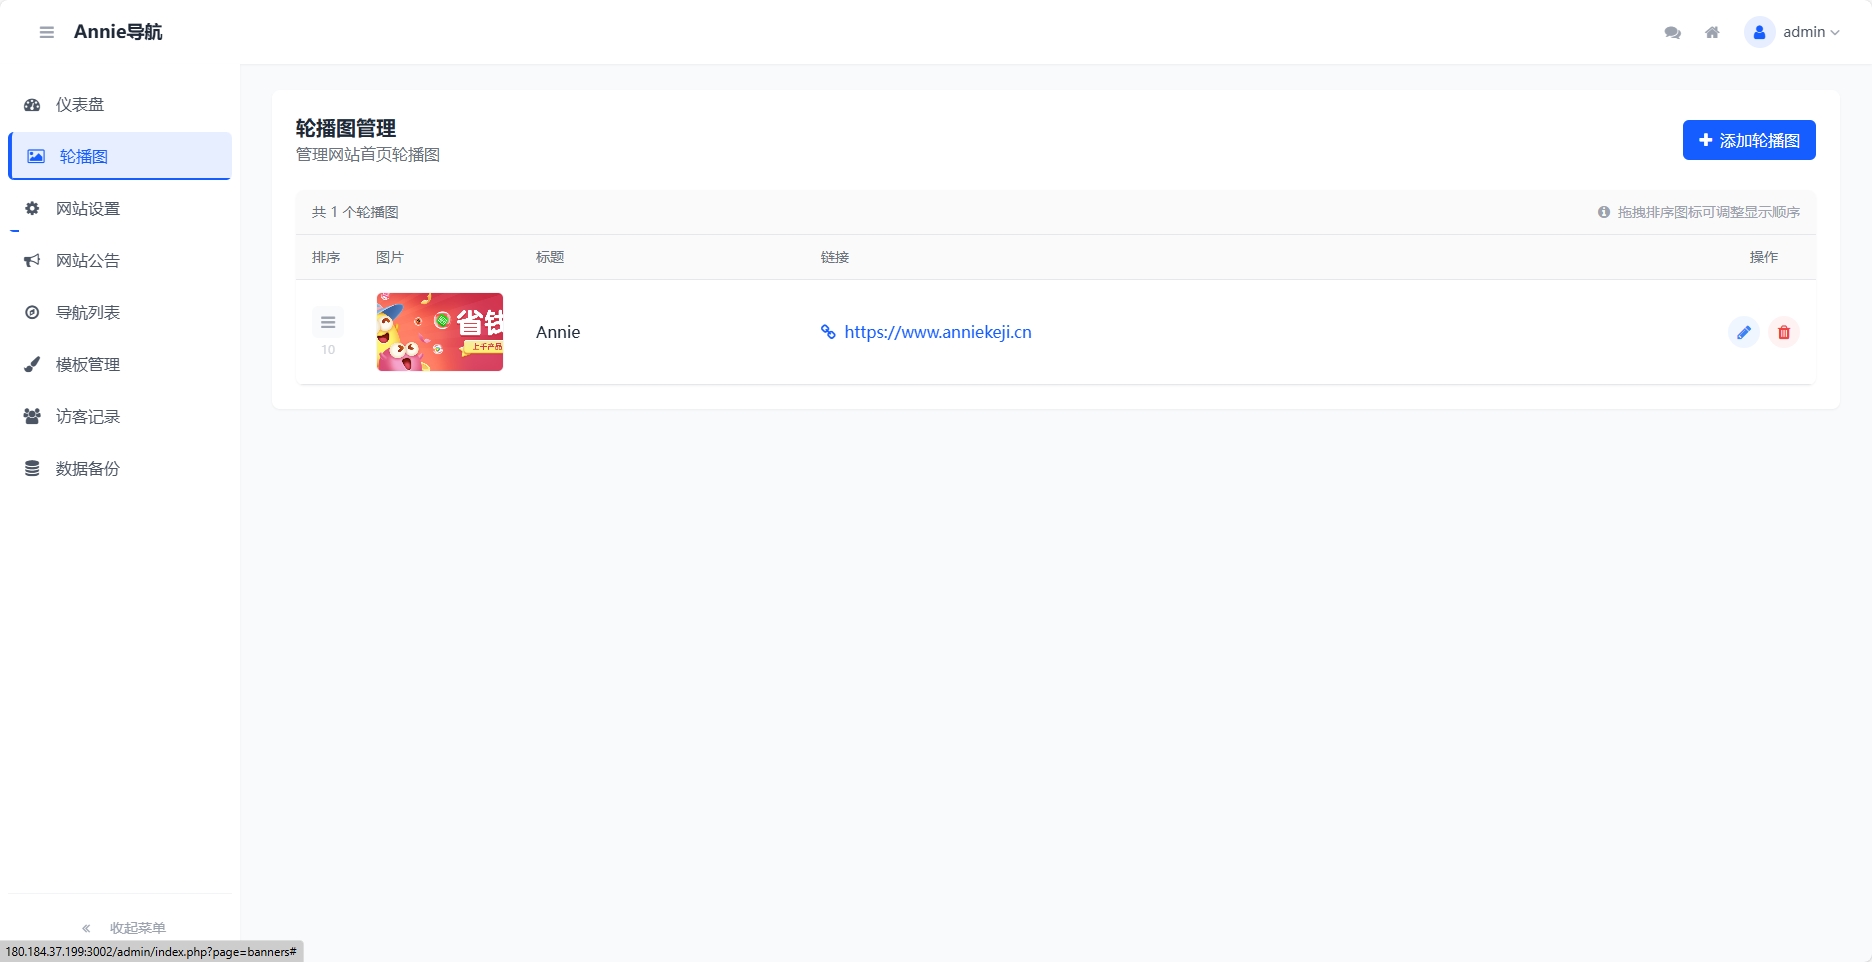1872x962 pixels.
Task: Open the chat bubble icon in top bar
Action: [1672, 31]
